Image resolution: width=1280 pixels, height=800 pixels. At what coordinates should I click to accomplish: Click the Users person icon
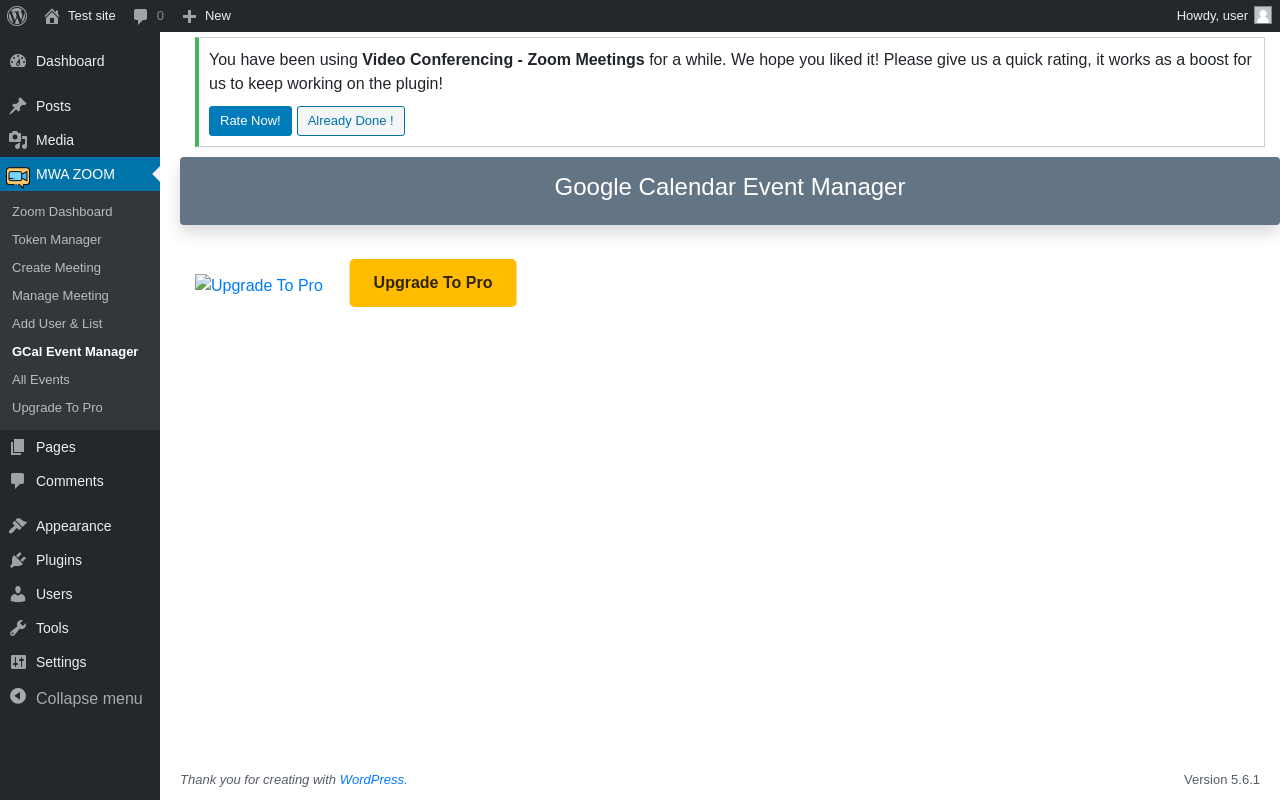point(18,594)
